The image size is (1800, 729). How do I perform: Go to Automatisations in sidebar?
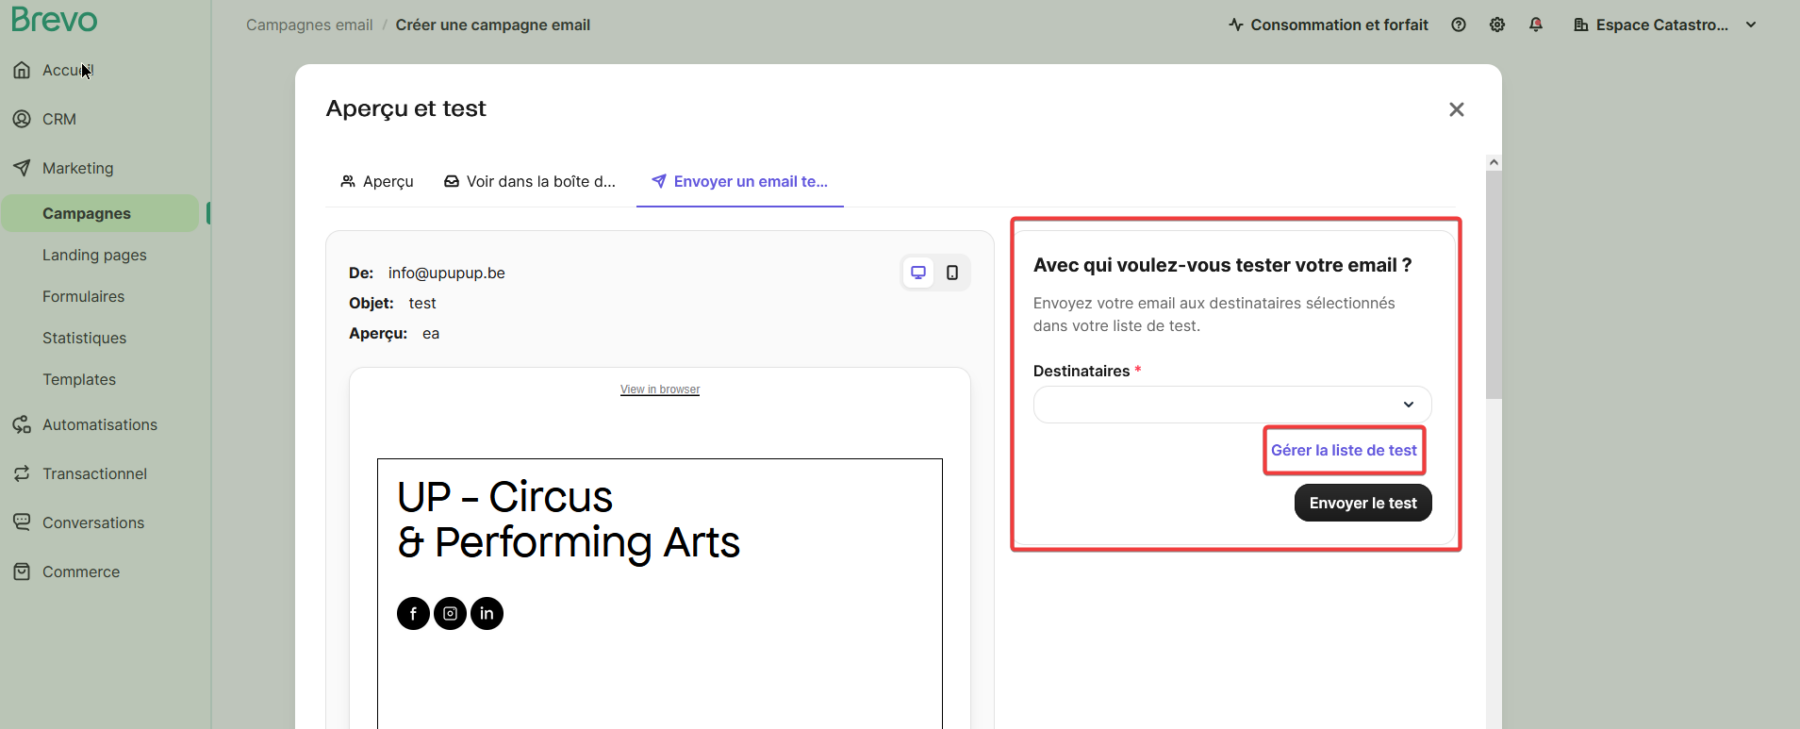click(99, 425)
